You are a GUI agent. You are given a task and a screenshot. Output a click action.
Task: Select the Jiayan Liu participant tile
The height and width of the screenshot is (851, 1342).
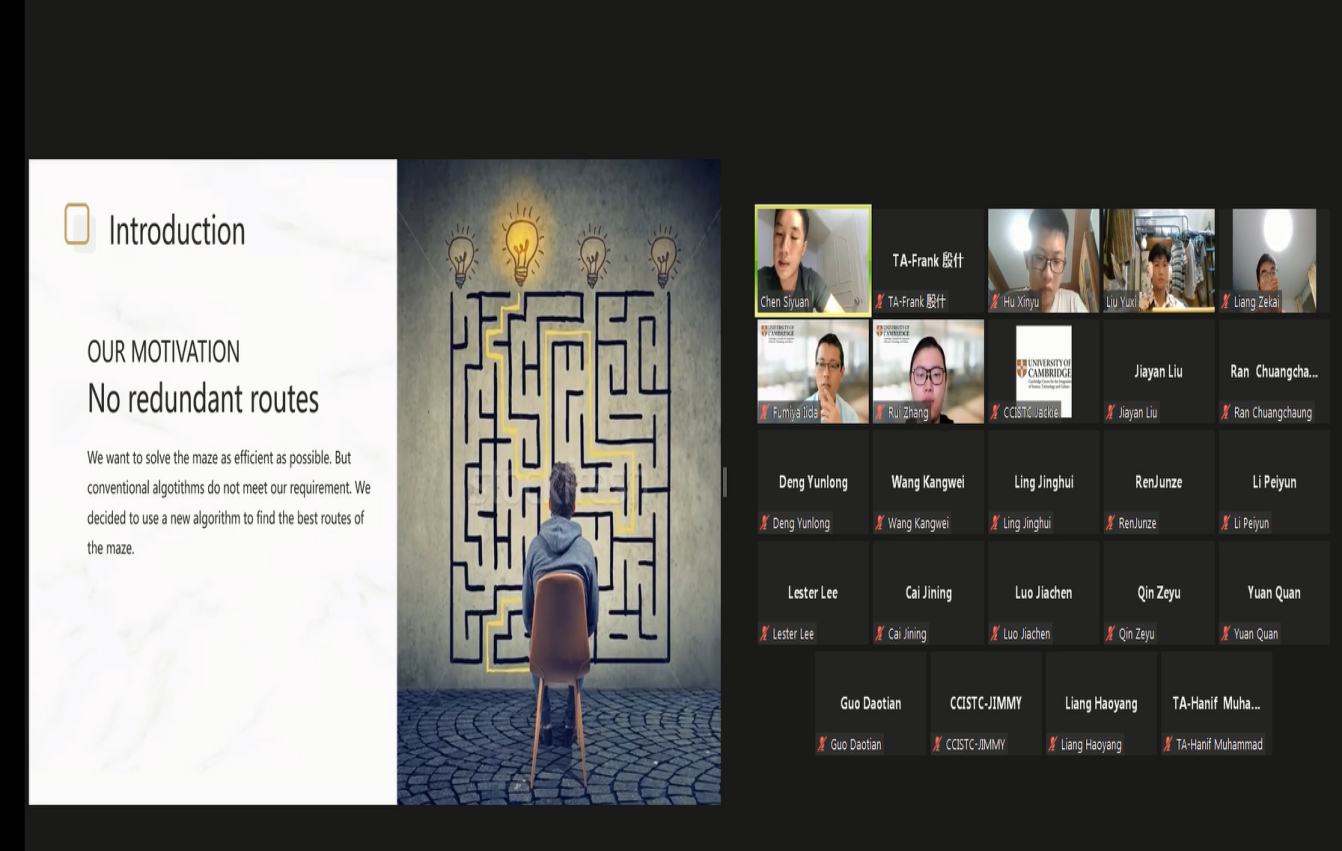pos(1158,371)
